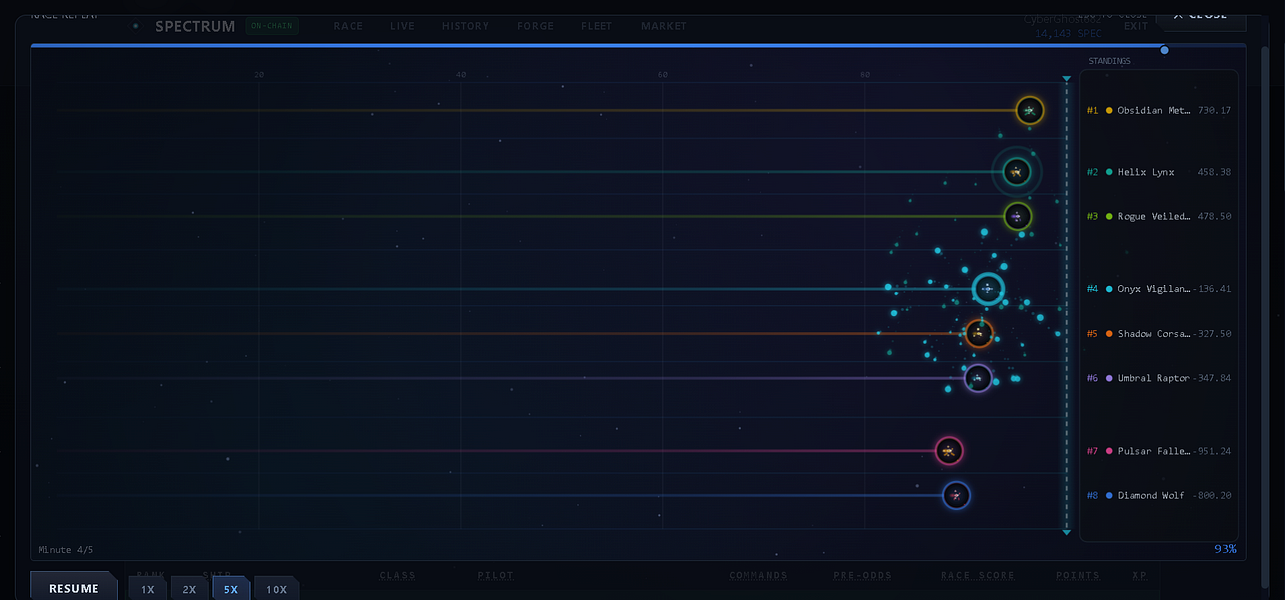Click the orange Shadow Corsa ship marker
1285x600 pixels.
click(x=979, y=333)
